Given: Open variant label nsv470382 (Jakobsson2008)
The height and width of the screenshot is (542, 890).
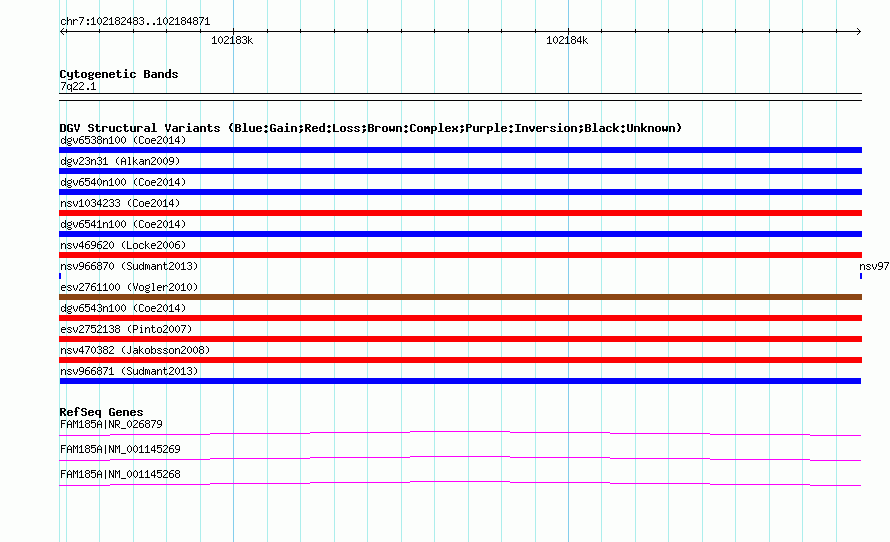Looking at the screenshot, I should pyautogui.click(x=135, y=350).
